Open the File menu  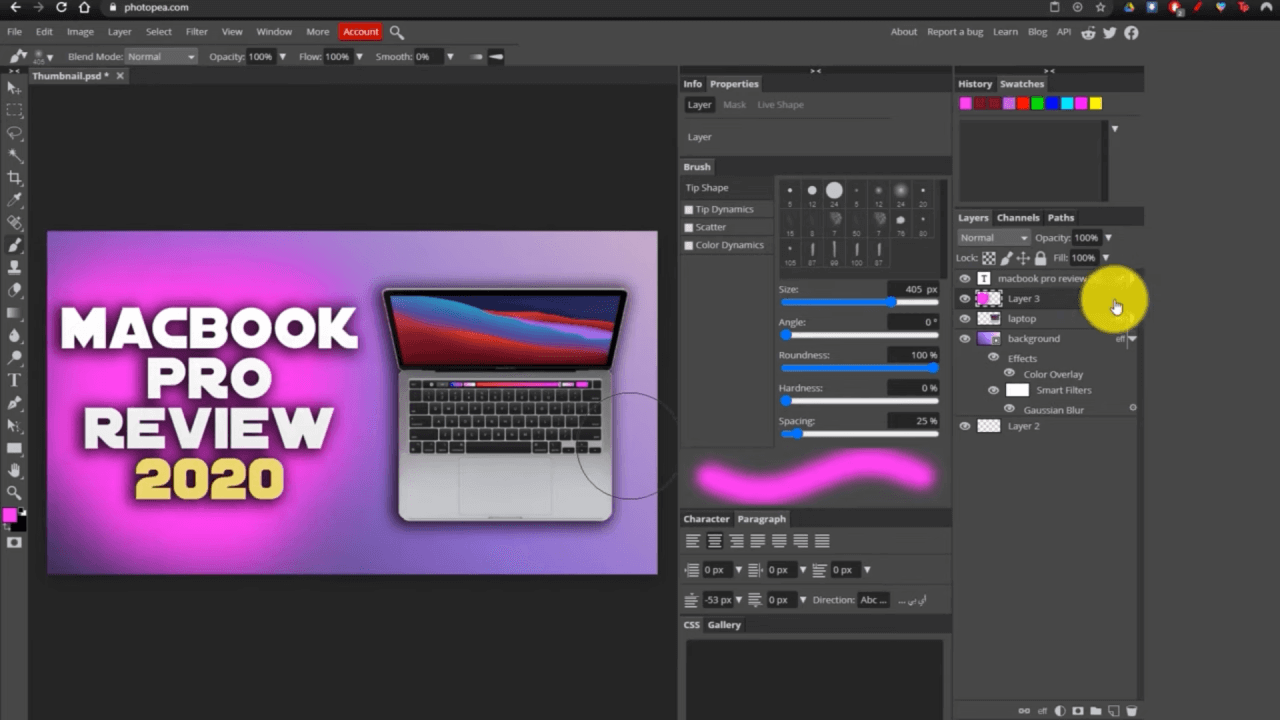(14, 32)
